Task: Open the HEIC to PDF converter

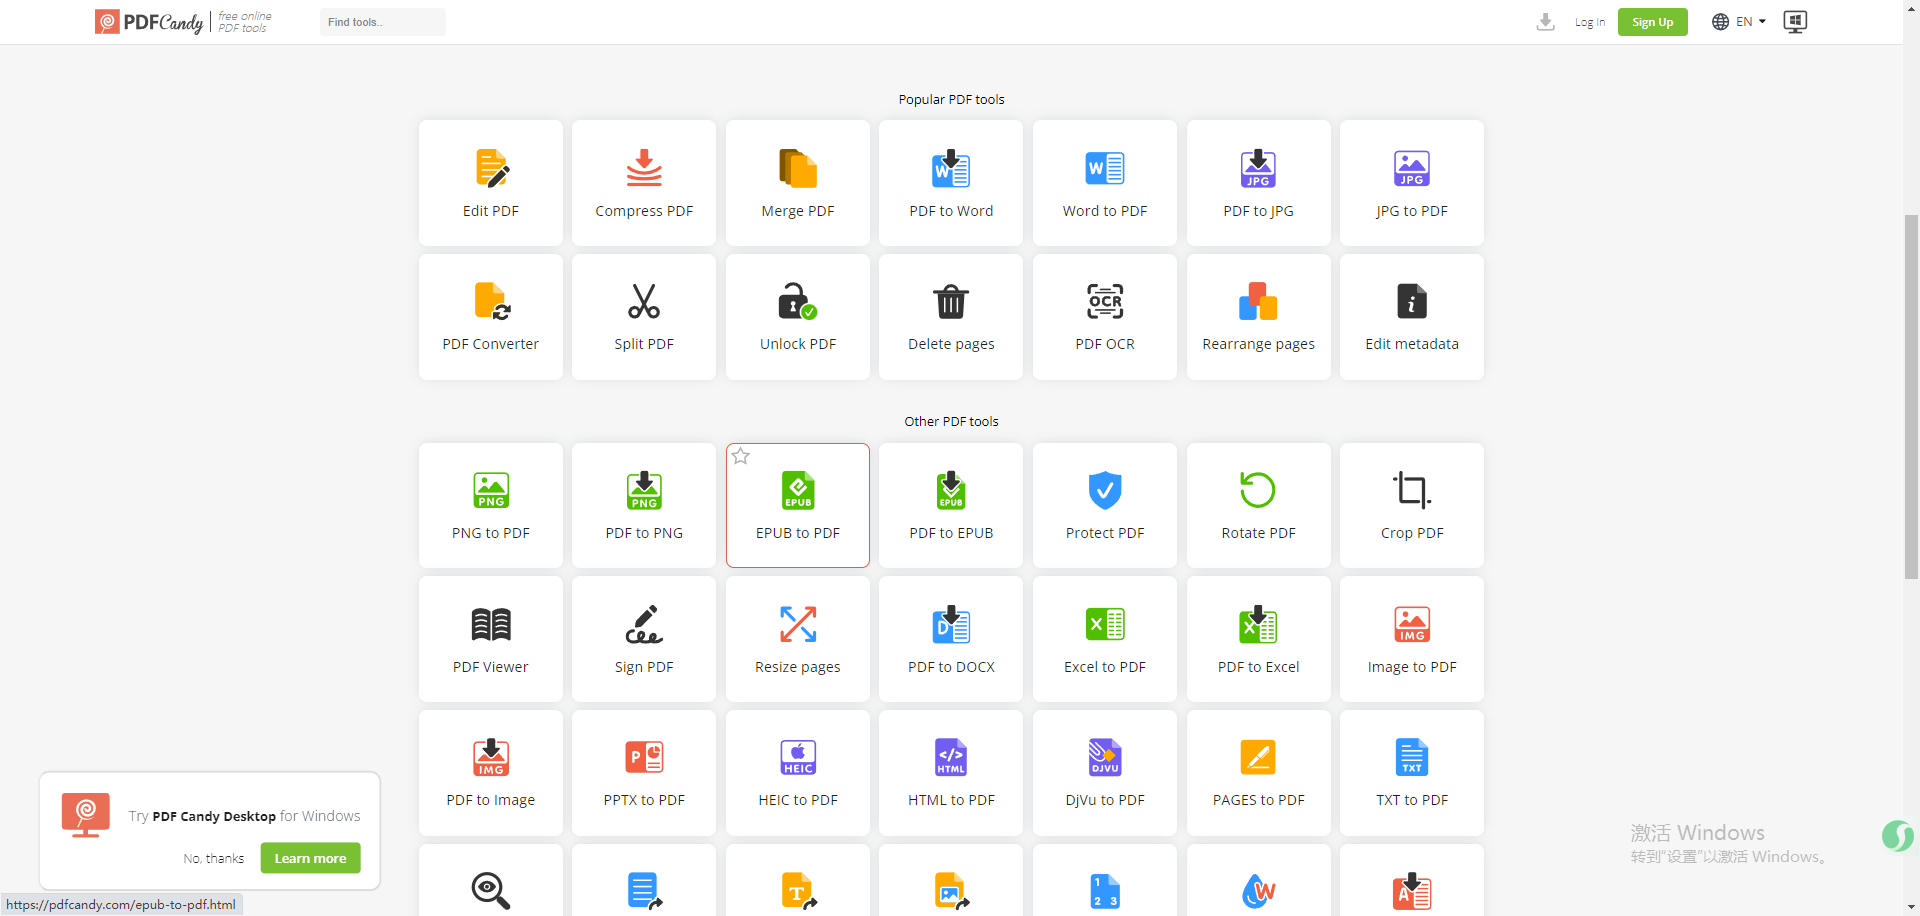Action: click(x=798, y=773)
